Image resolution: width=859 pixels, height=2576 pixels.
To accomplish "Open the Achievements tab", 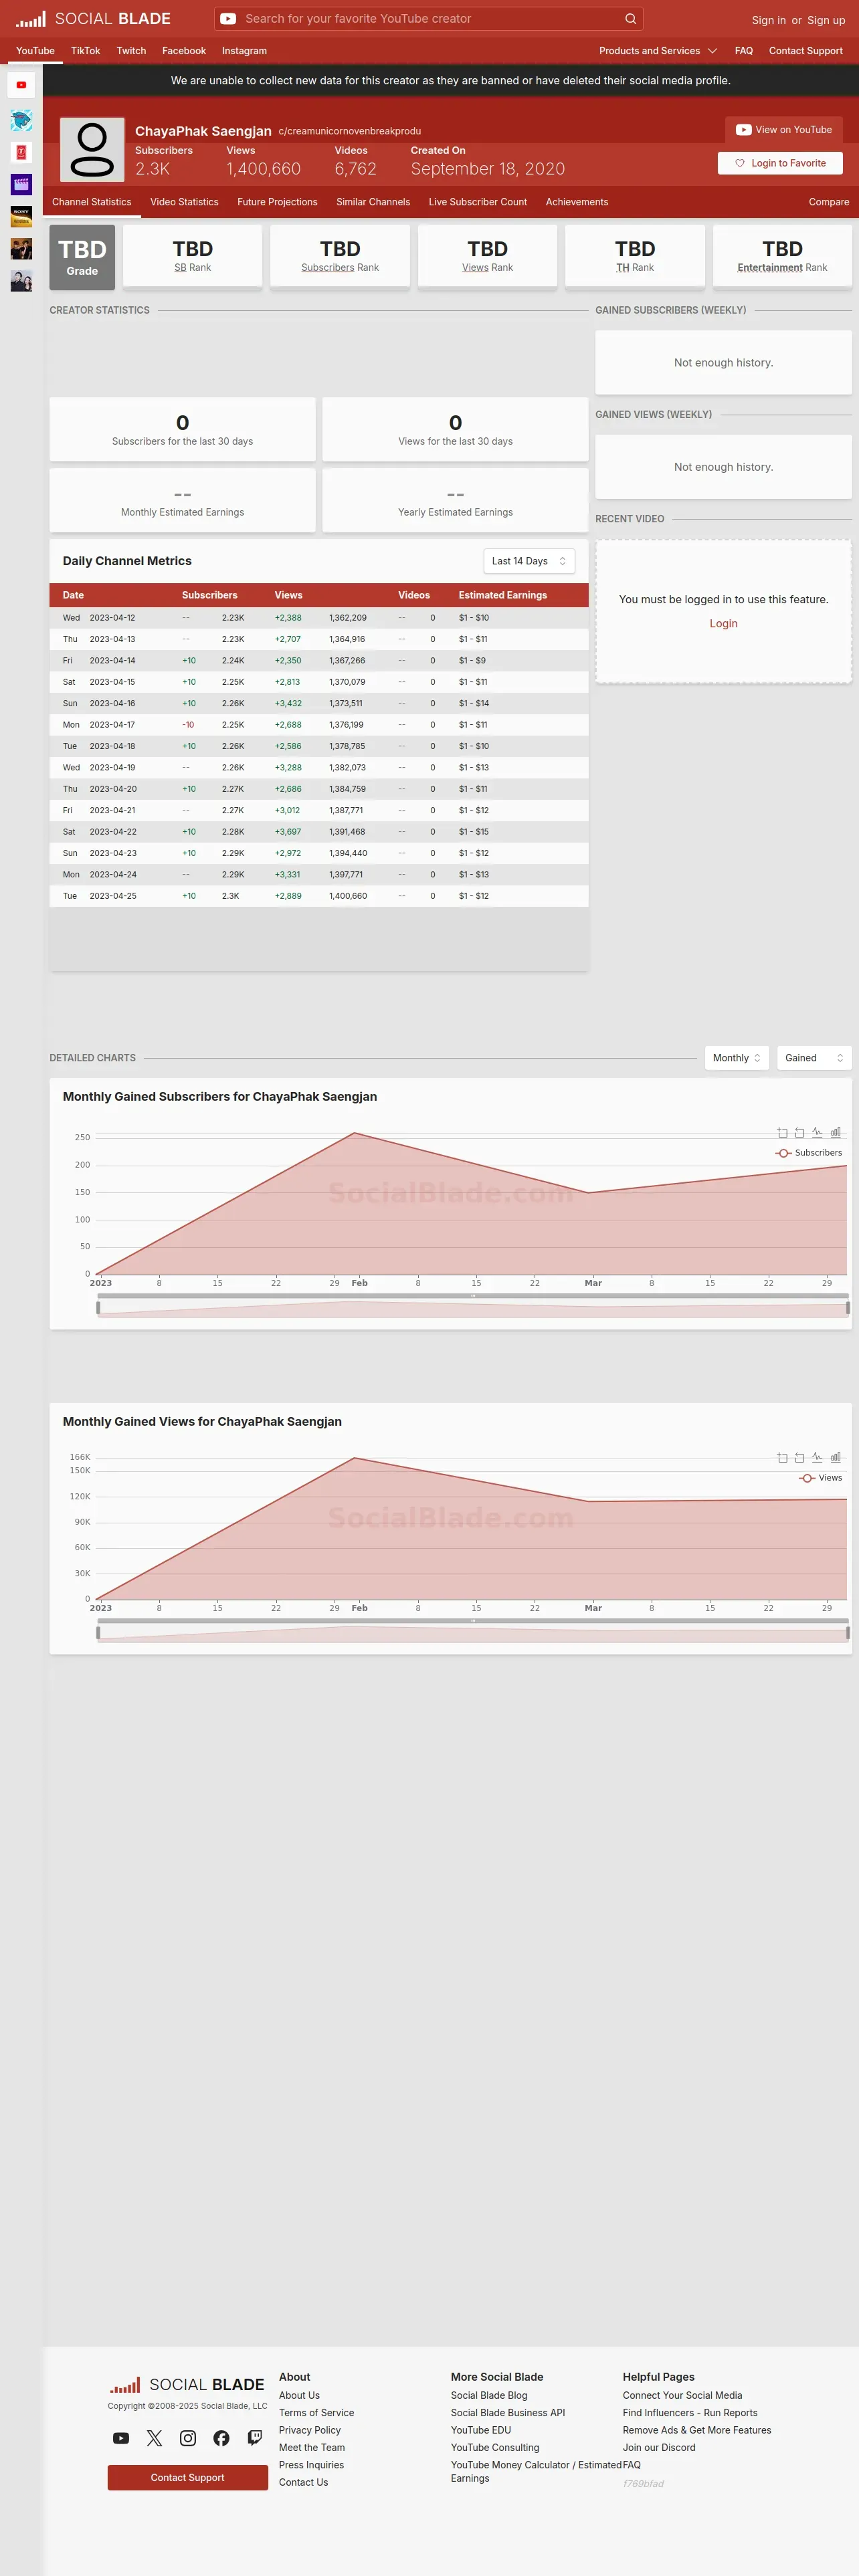I will click(577, 202).
